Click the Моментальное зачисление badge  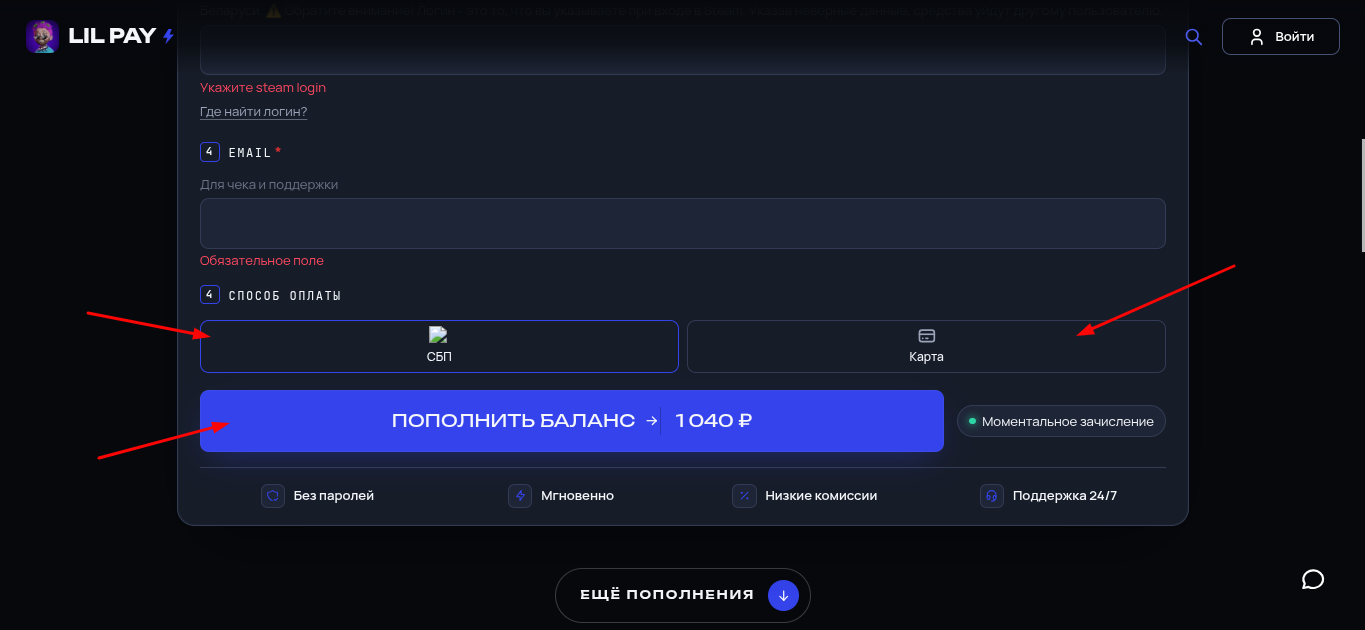coord(1061,421)
